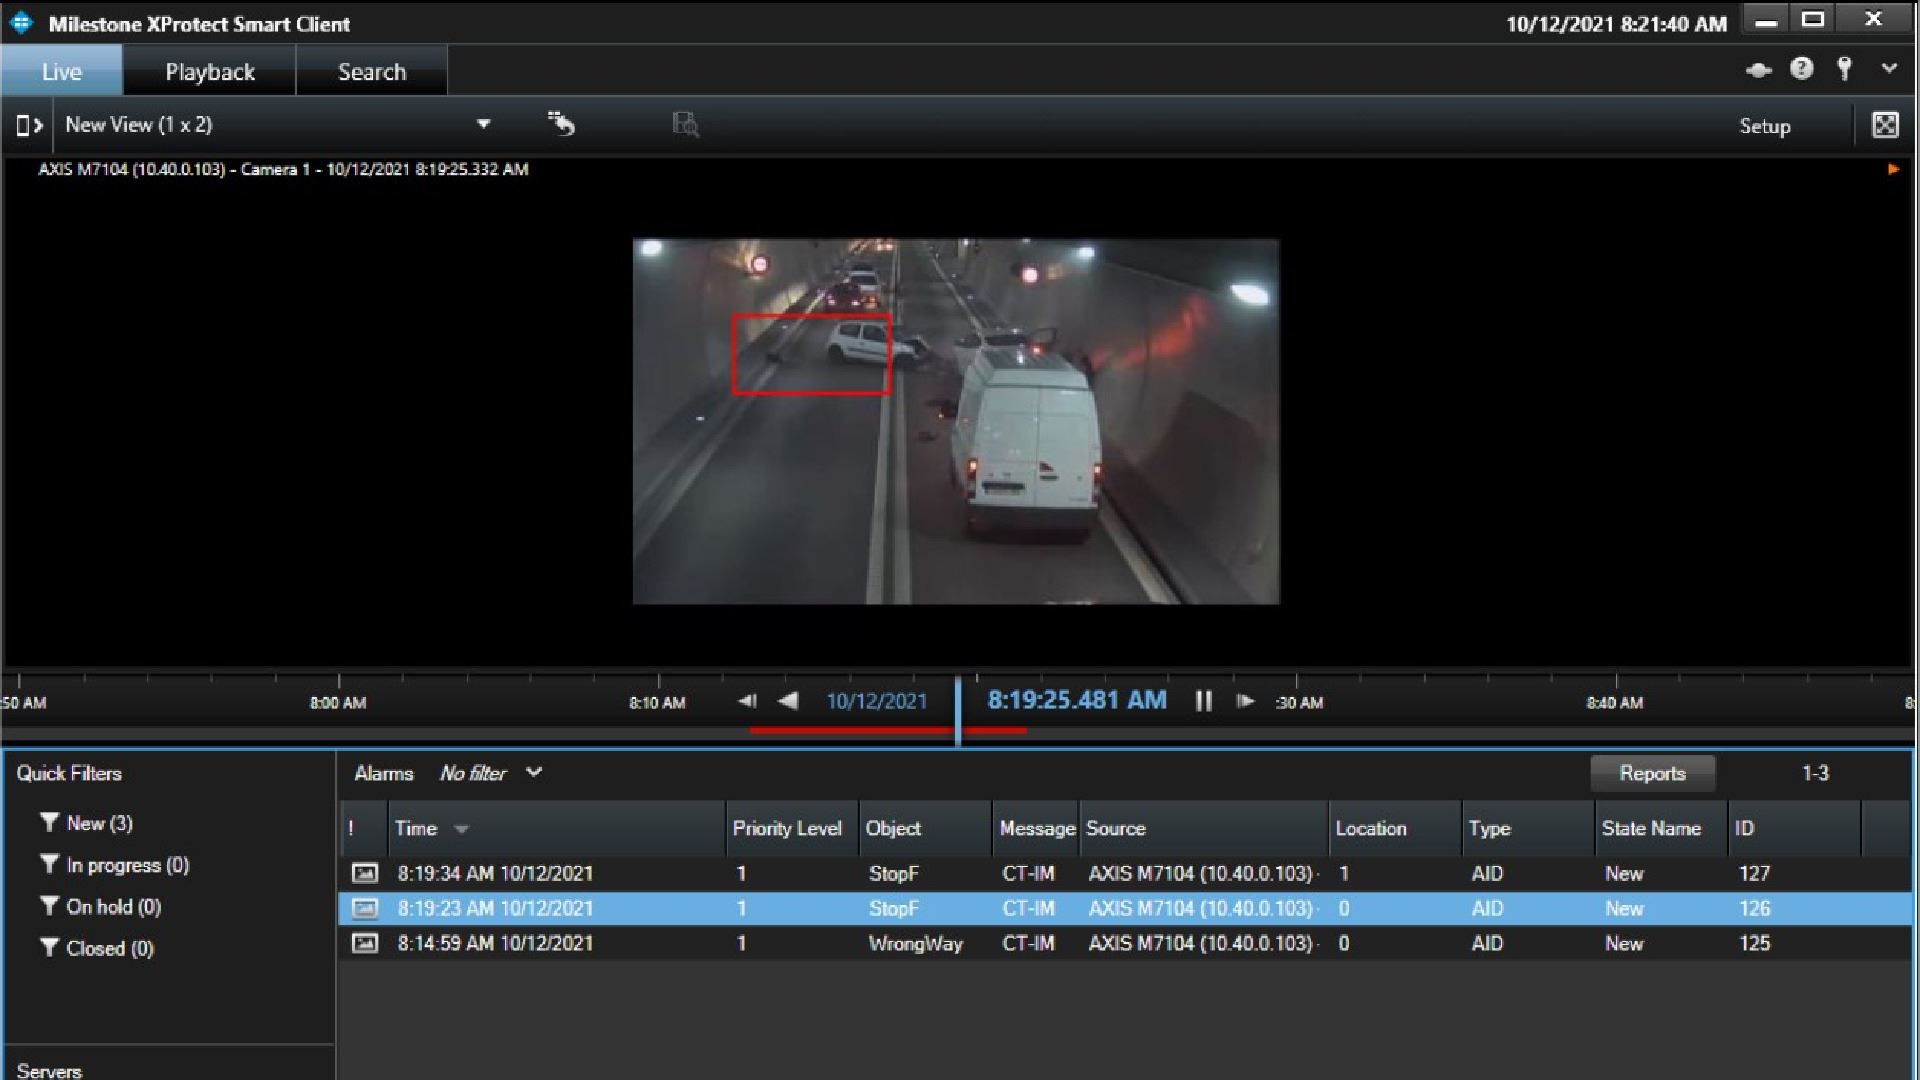This screenshot has width=1920, height=1080.
Task: Open the Search tab
Action: (372, 72)
